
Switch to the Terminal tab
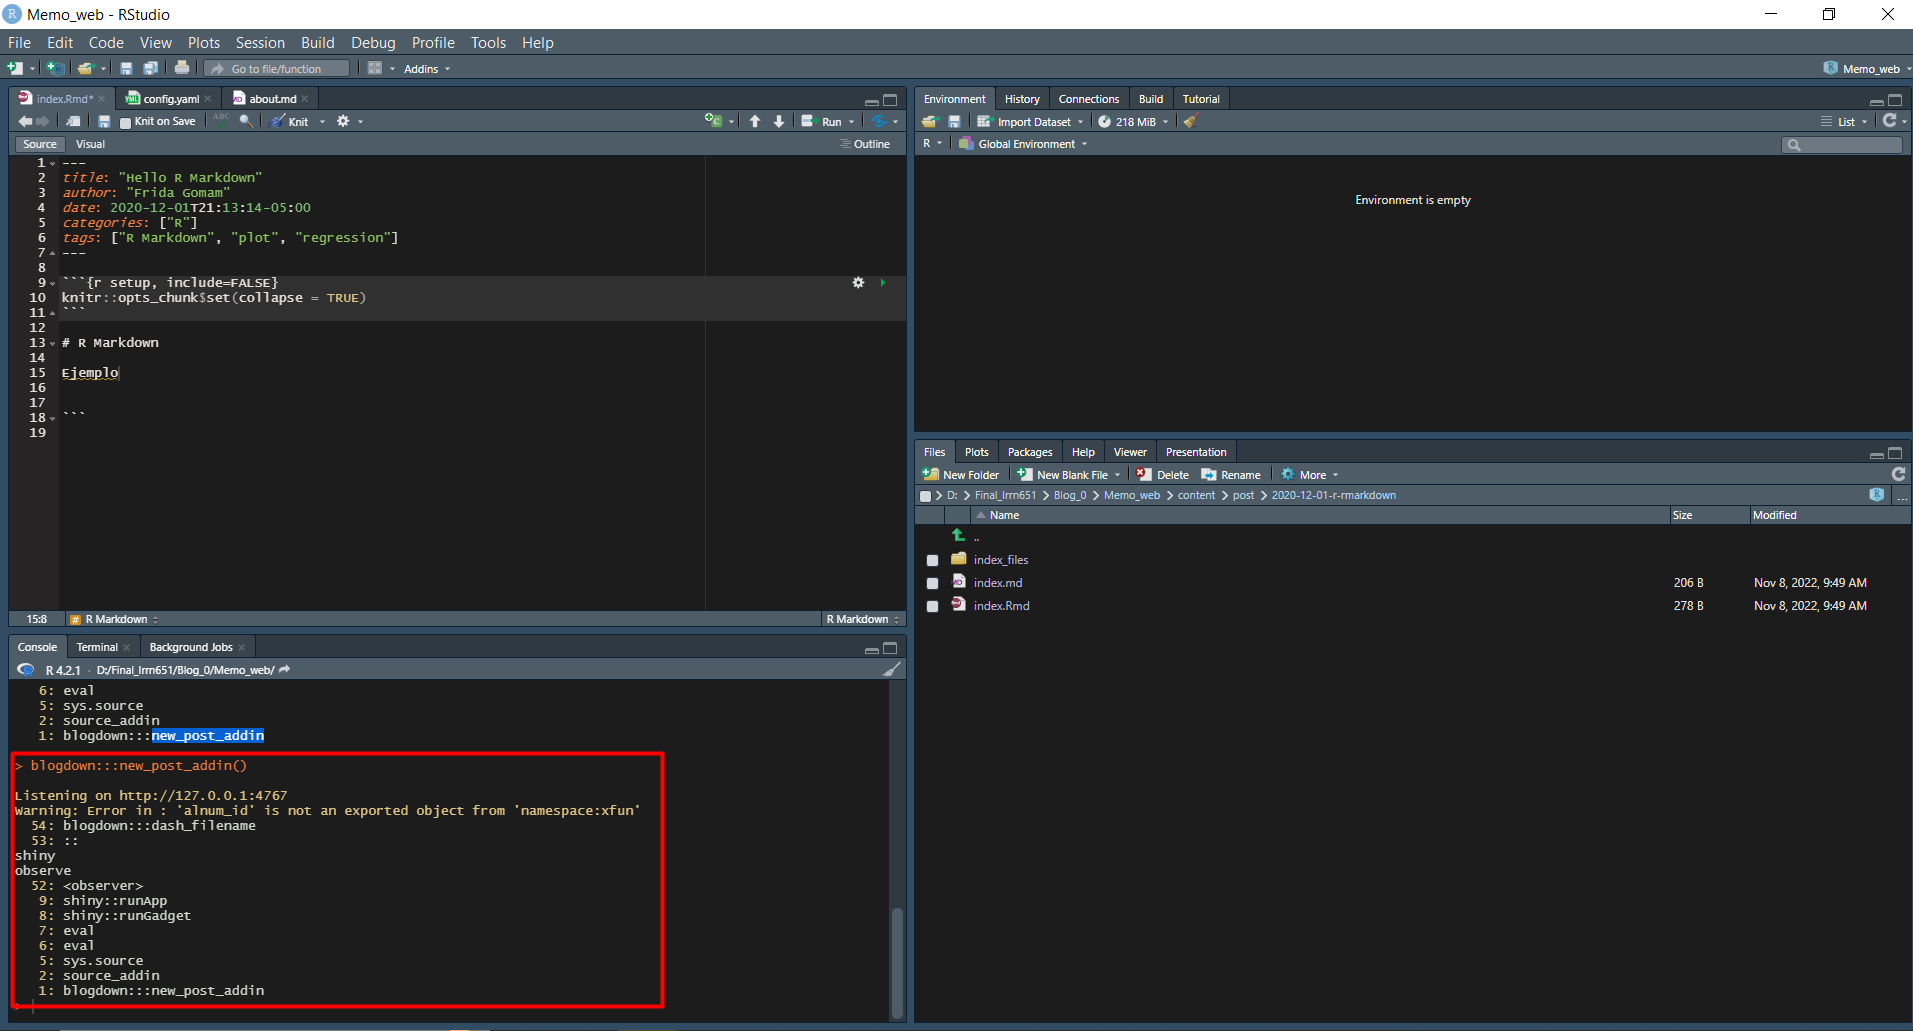point(97,647)
